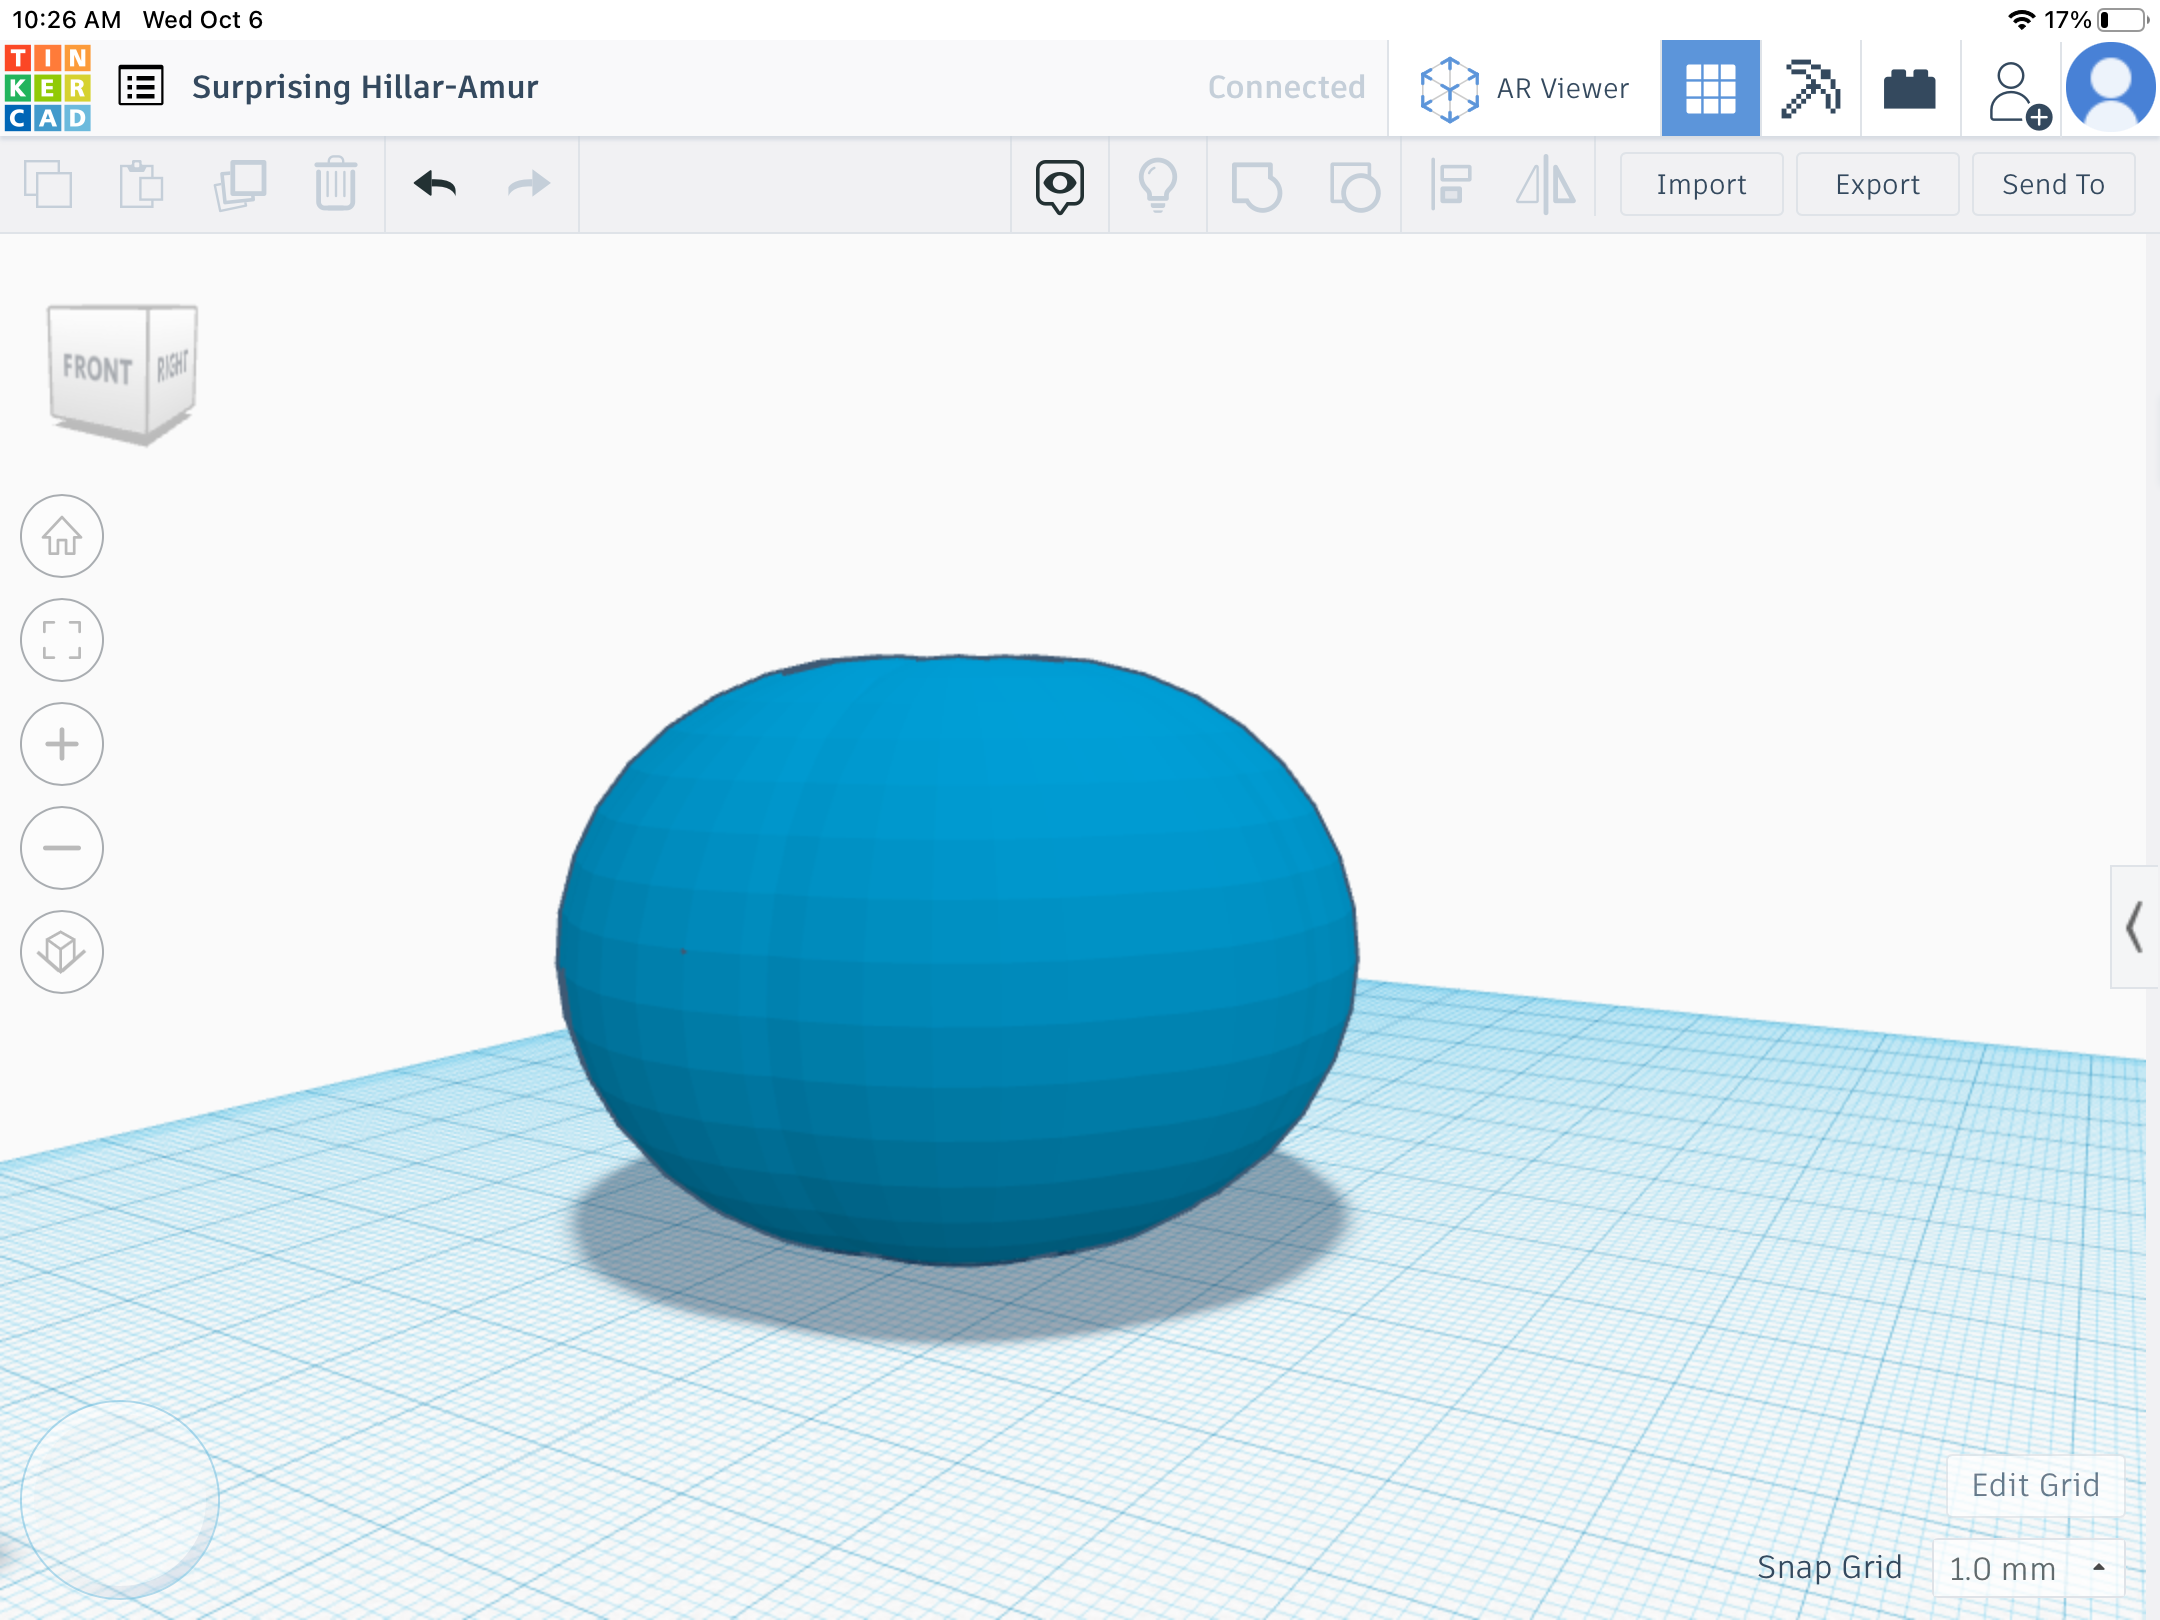Click the Copy icon in toolbar
Viewport: 2160px width, 1620px height.
pyautogui.click(x=47, y=184)
